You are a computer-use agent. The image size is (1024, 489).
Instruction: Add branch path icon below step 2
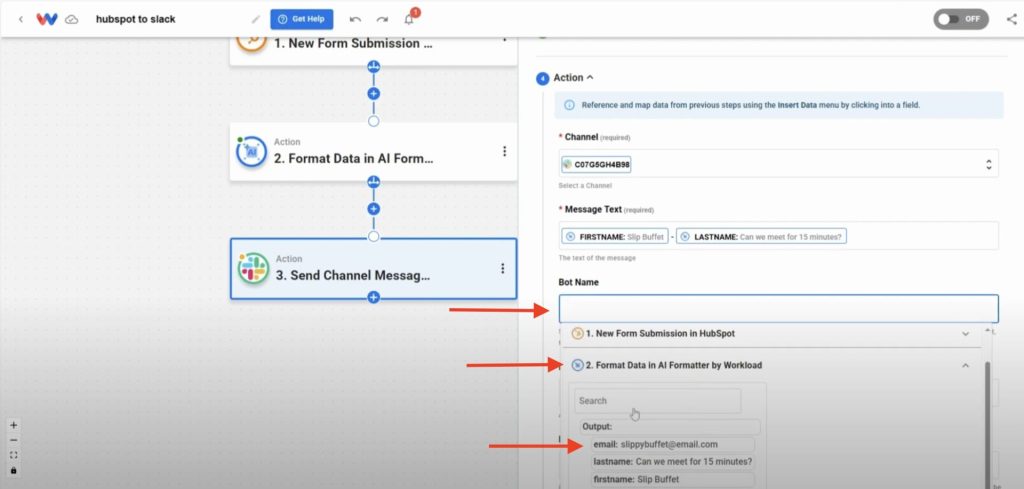click(374, 181)
